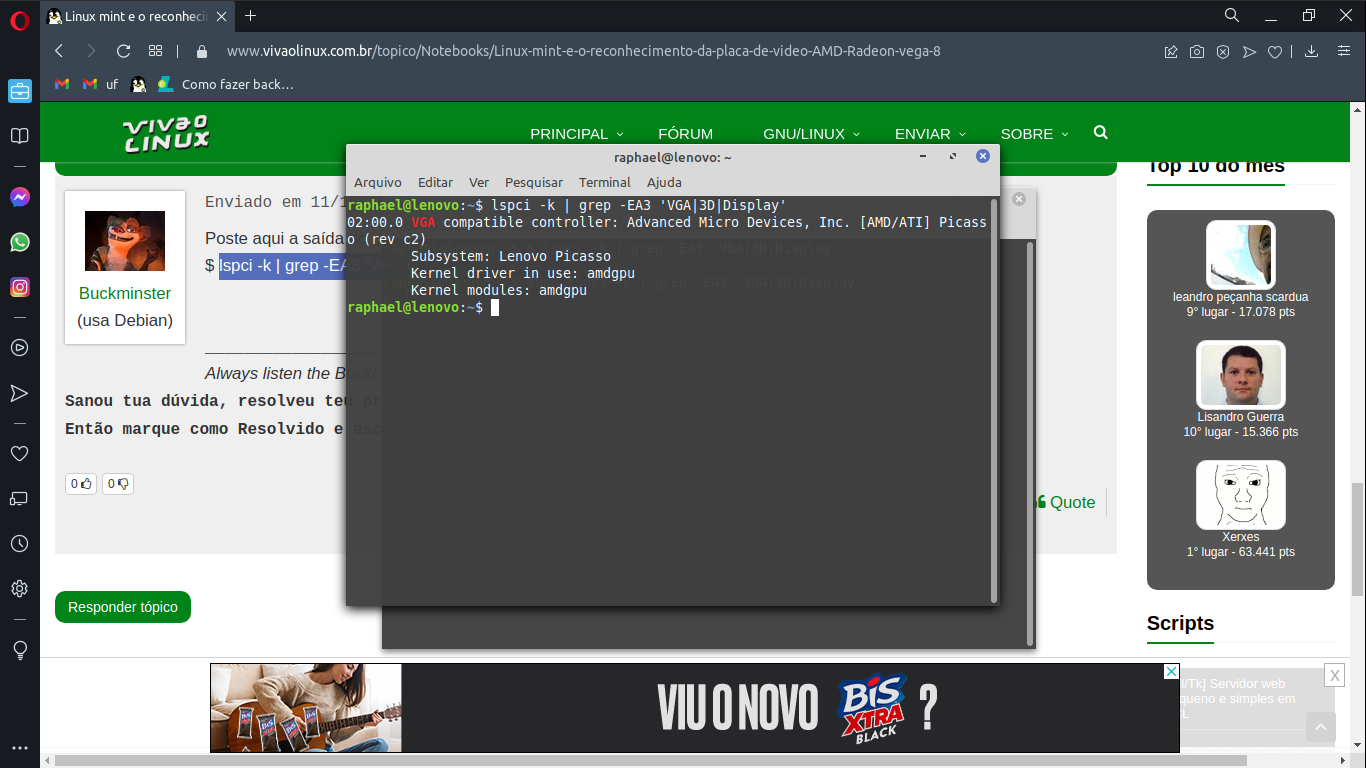Open the Tux penguin bookmark

[138, 84]
